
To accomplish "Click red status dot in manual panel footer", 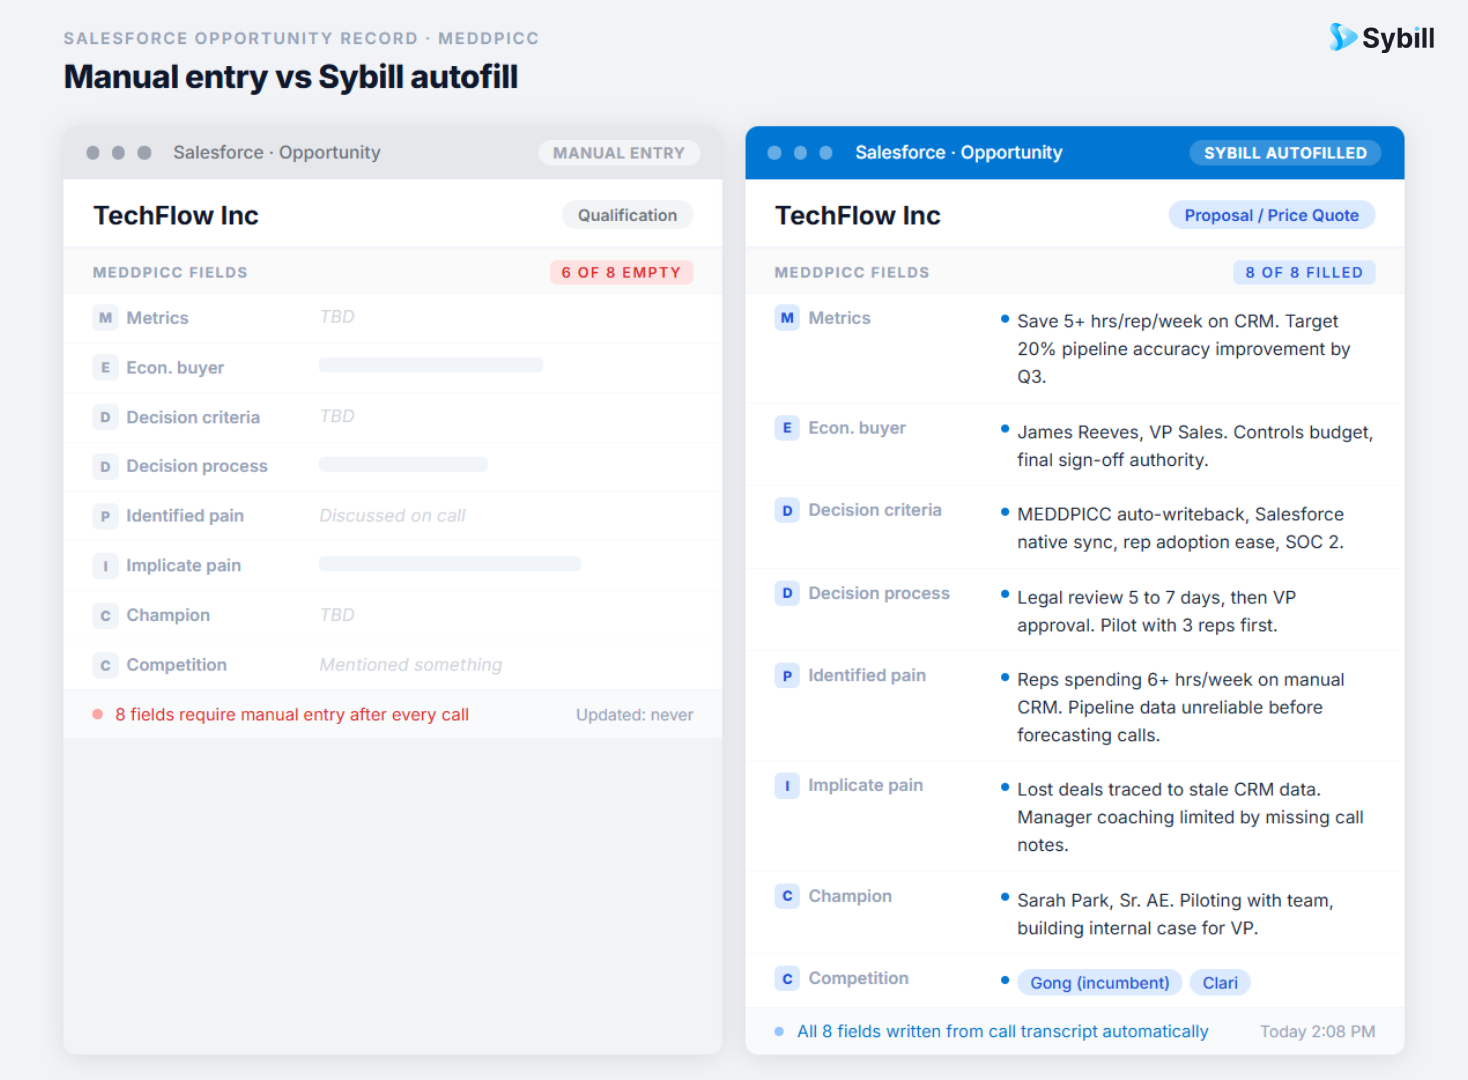I will click(x=98, y=714).
